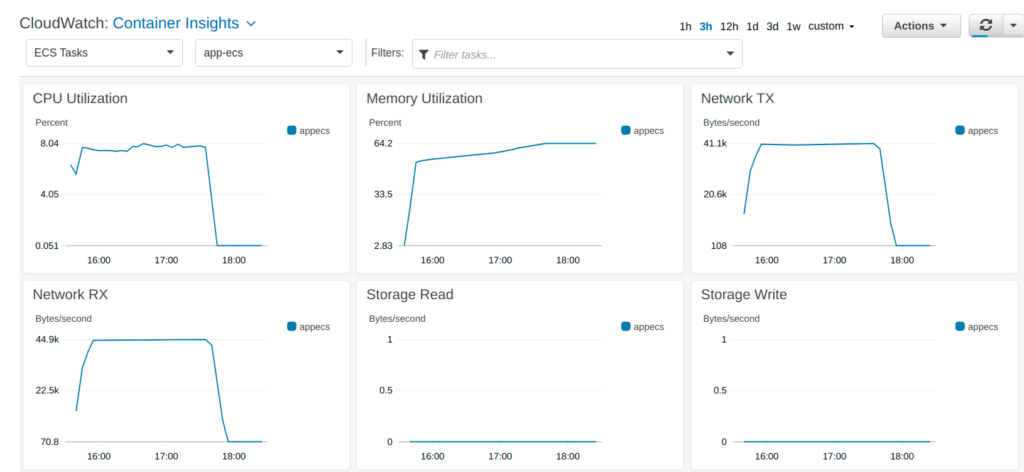The height and width of the screenshot is (472, 1024).
Task: Open the refresh interval dropdown arrow
Action: (1012, 26)
